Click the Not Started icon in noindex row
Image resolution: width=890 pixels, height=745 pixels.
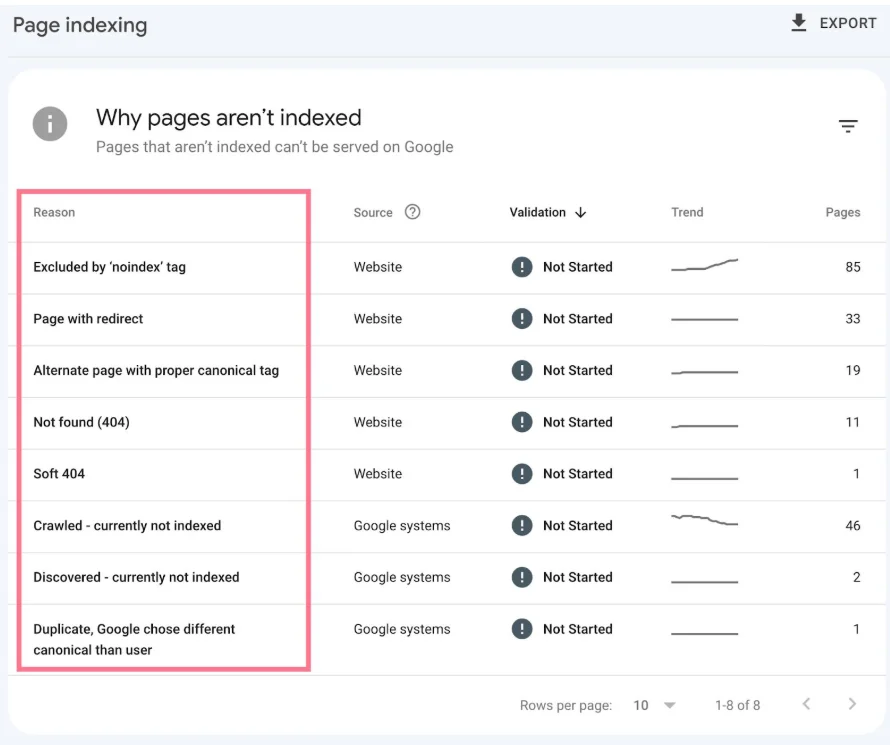tap(522, 267)
